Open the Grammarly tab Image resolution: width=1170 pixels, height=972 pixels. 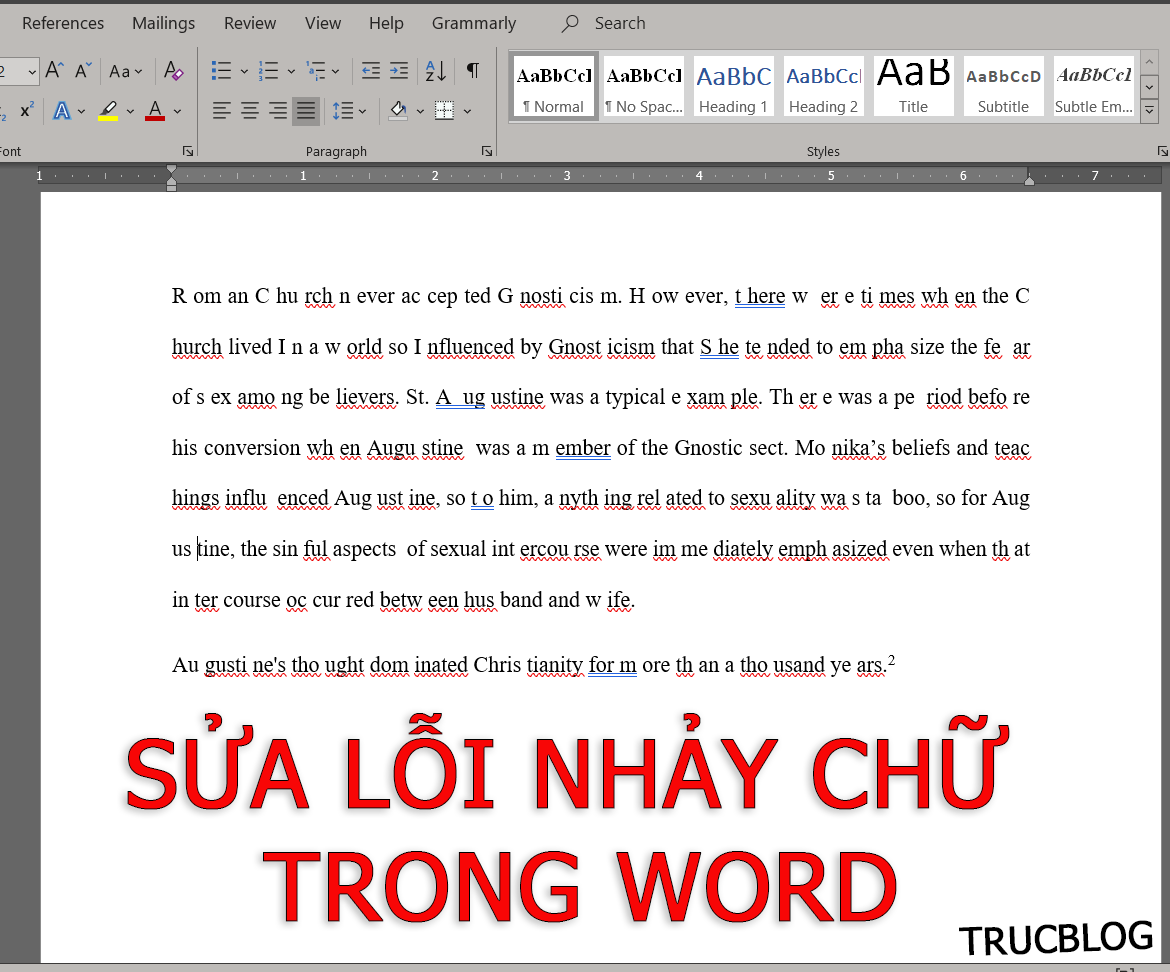tap(474, 23)
